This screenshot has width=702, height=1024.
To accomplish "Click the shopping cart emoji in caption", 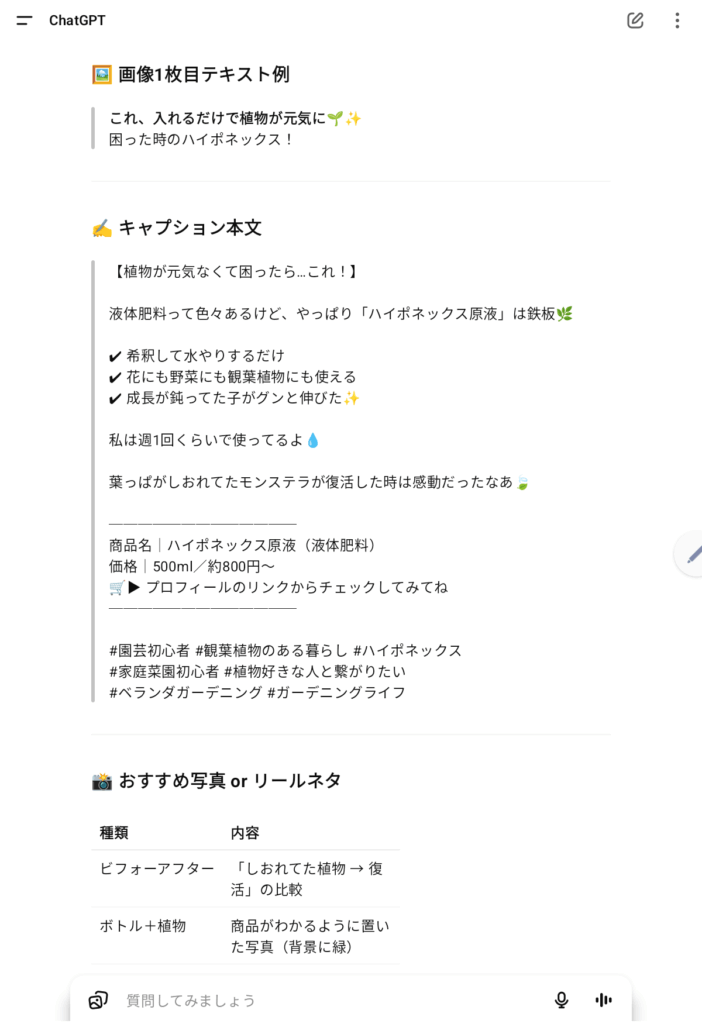I will pyautogui.click(x=117, y=588).
